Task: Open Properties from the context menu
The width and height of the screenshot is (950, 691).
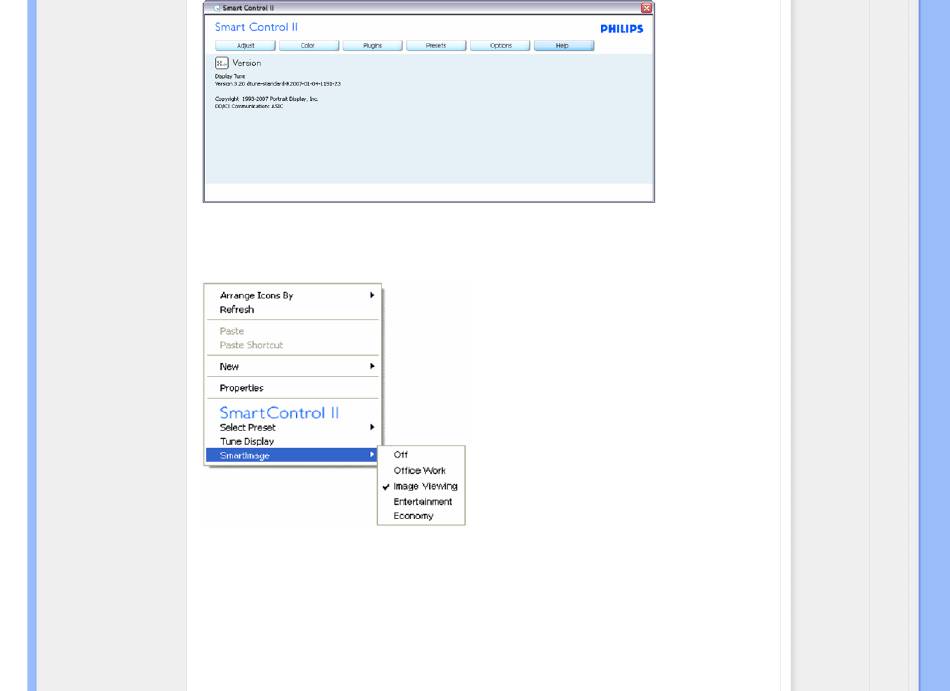Action: (x=293, y=388)
